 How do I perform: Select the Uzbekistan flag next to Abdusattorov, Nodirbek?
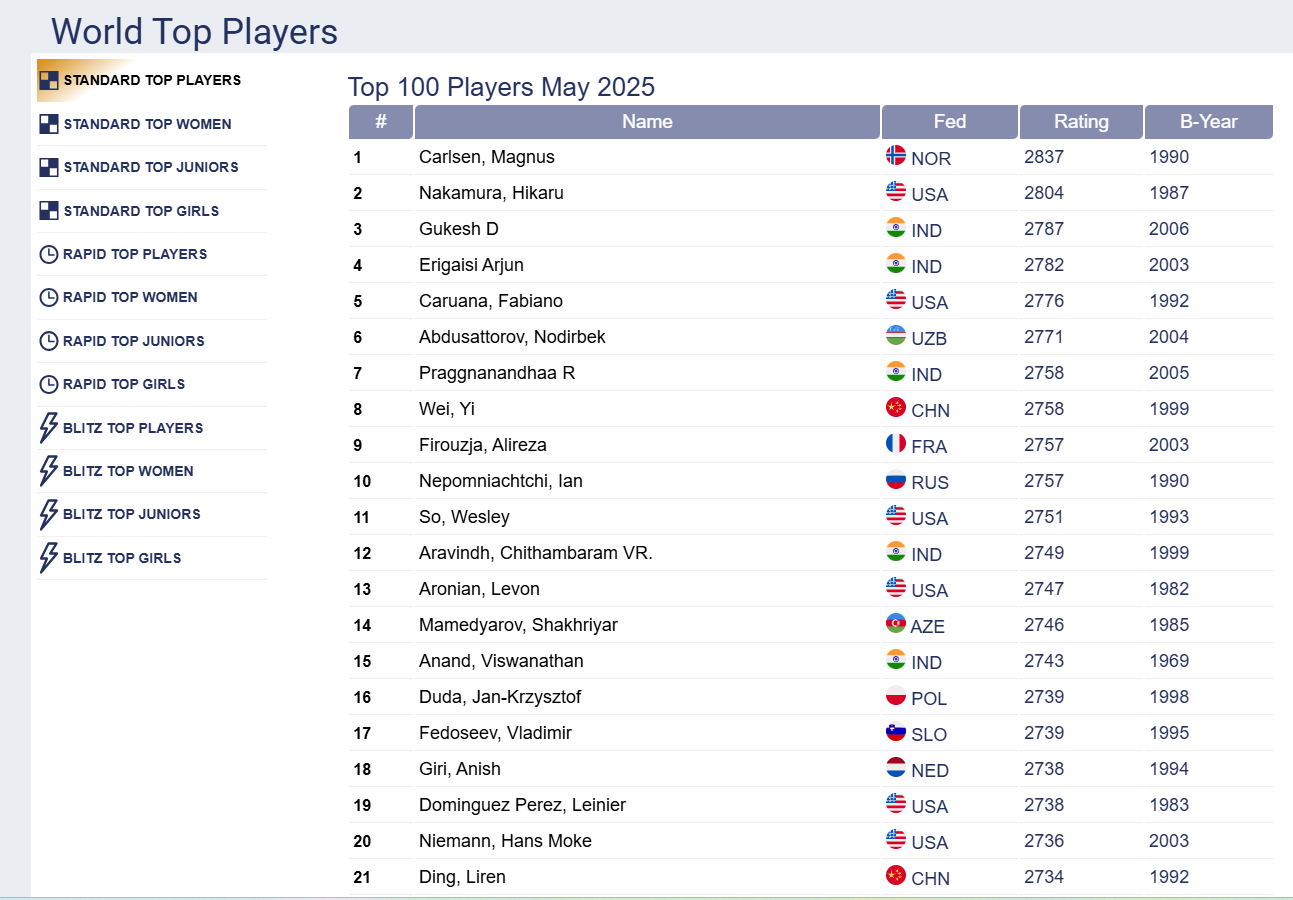896,337
